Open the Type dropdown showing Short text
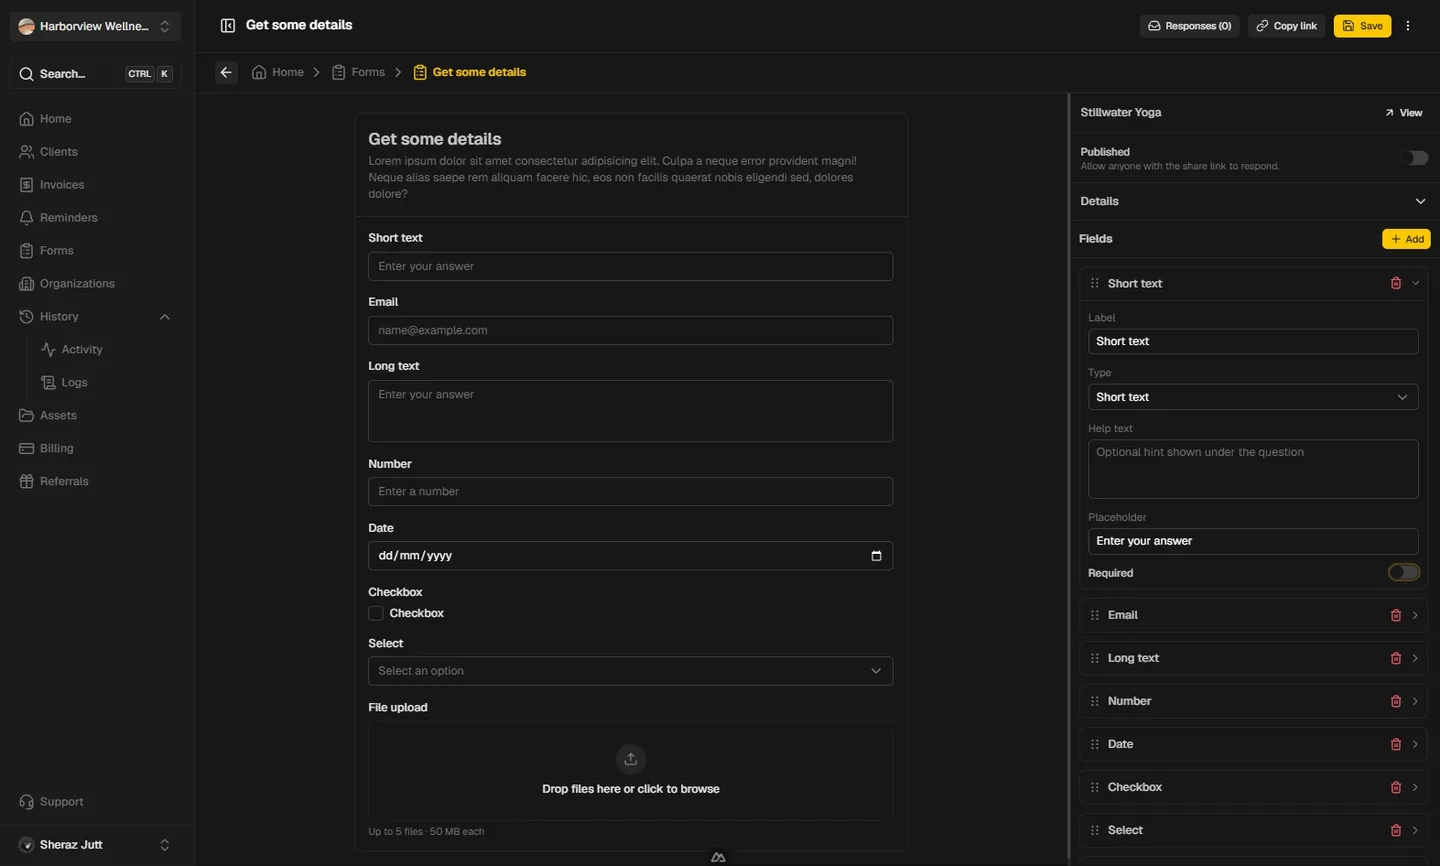The height and width of the screenshot is (866, 1440). pyautogui.click(x=1253, y=397)
